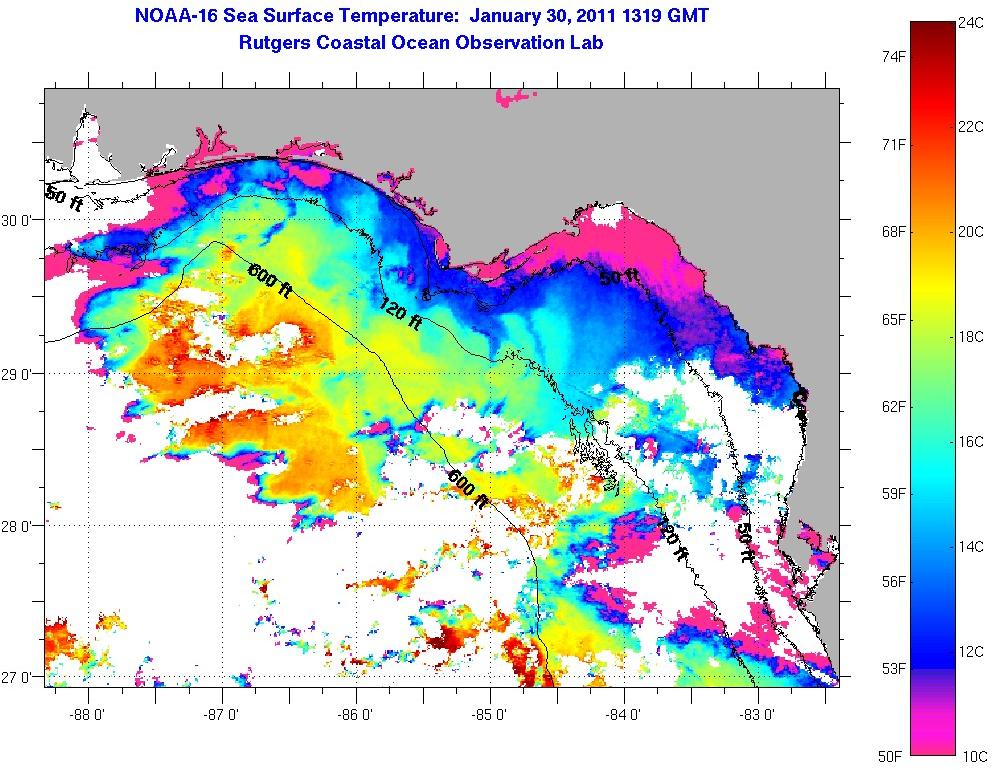Screen dimensions: 992x770
Task: Click the 18C color scale label
Action: point(971,337)
